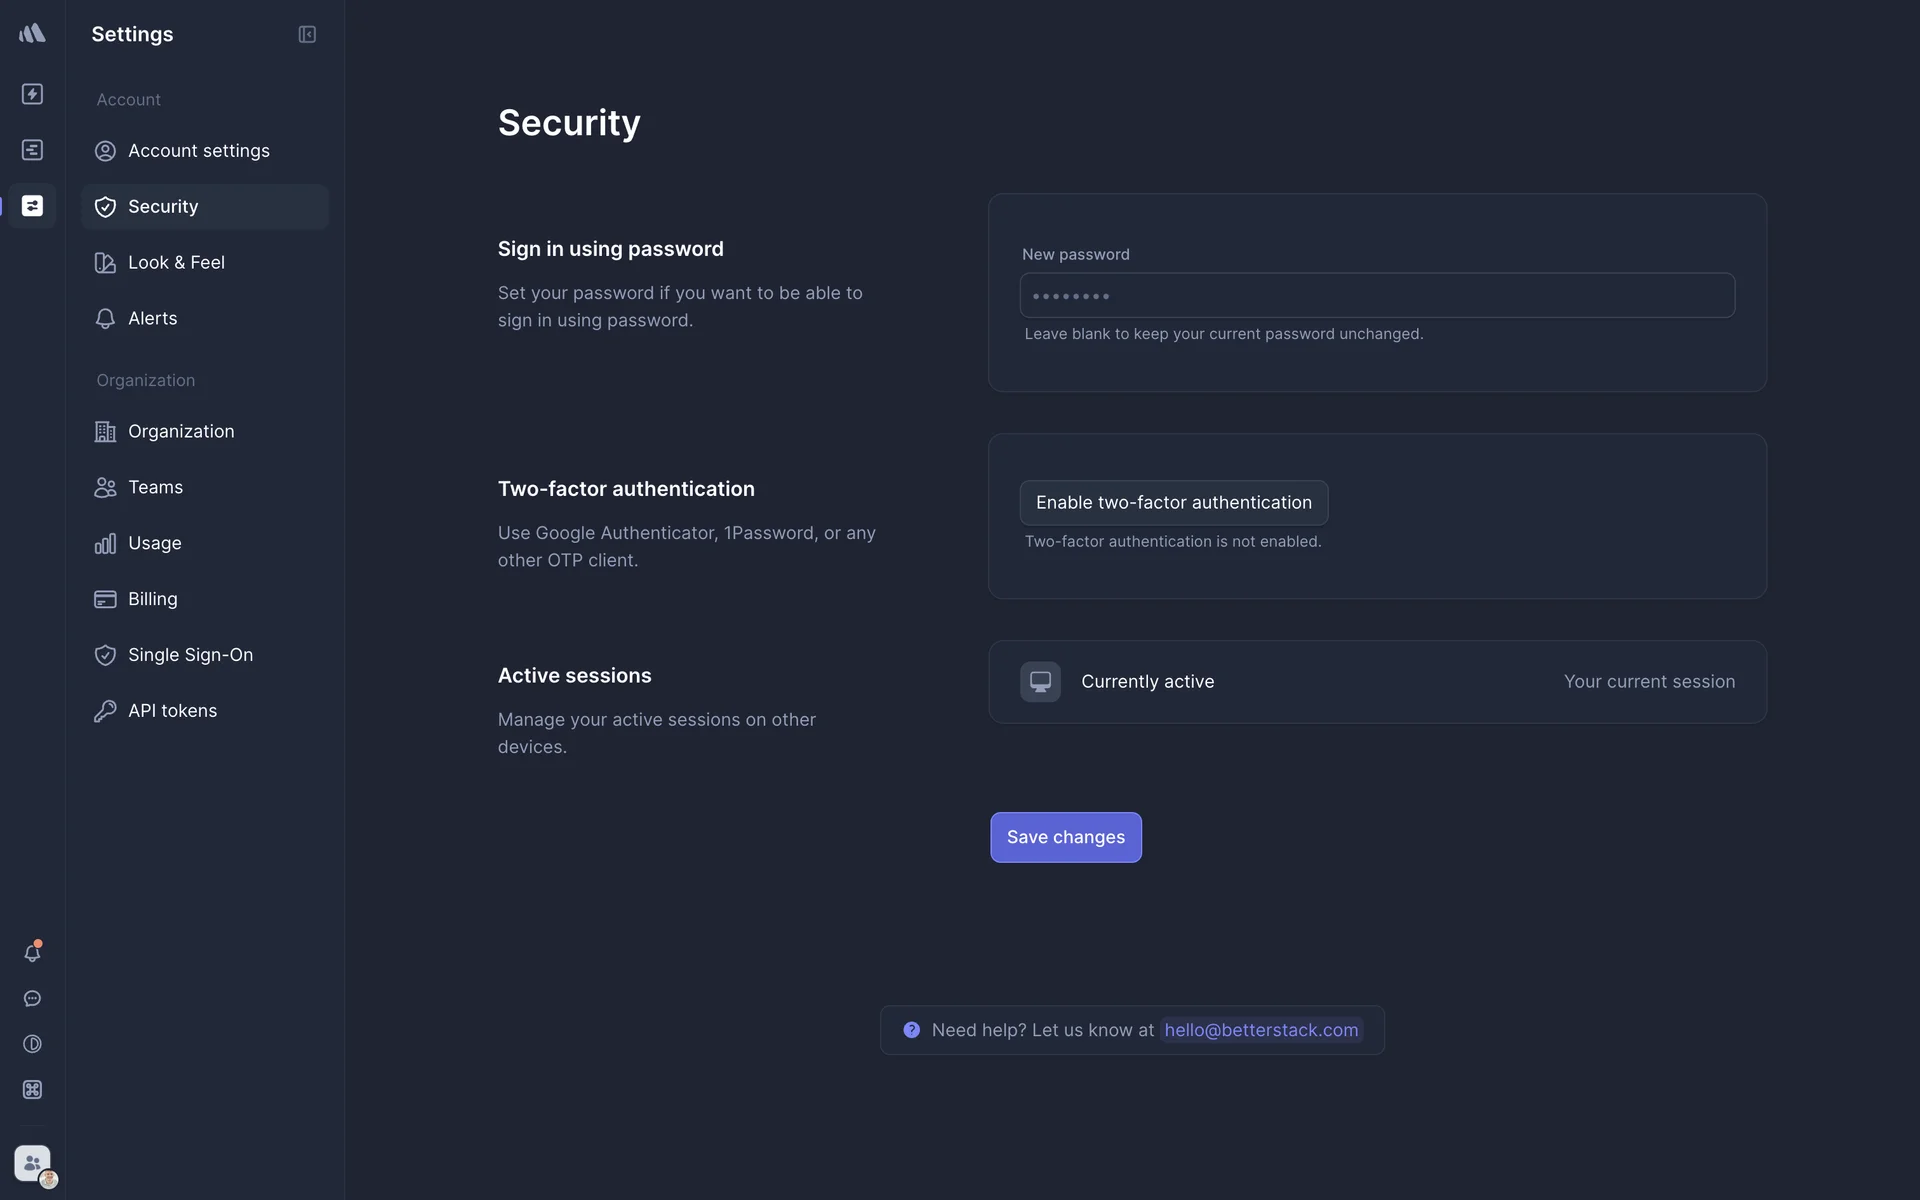Select Alerts in settings sidebar
1920x1200 pixels.
(152, 319)
